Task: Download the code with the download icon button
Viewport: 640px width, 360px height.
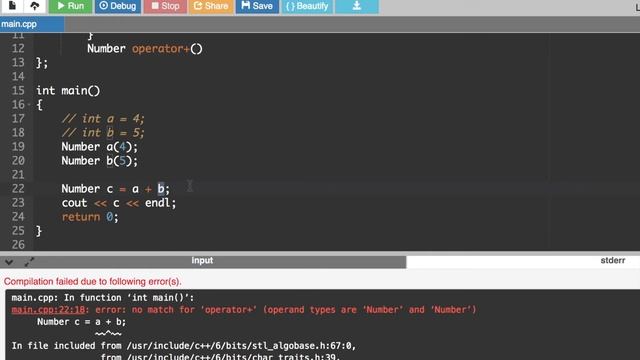Action: tap(357, 6)
